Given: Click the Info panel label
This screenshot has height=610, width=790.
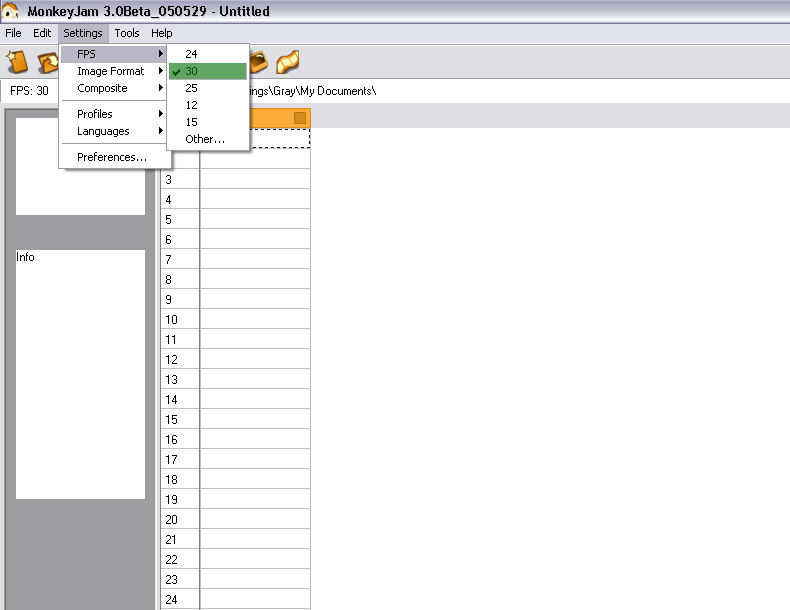Looking at the screenshot, I should pyautogui.click(x=25, y=257).
